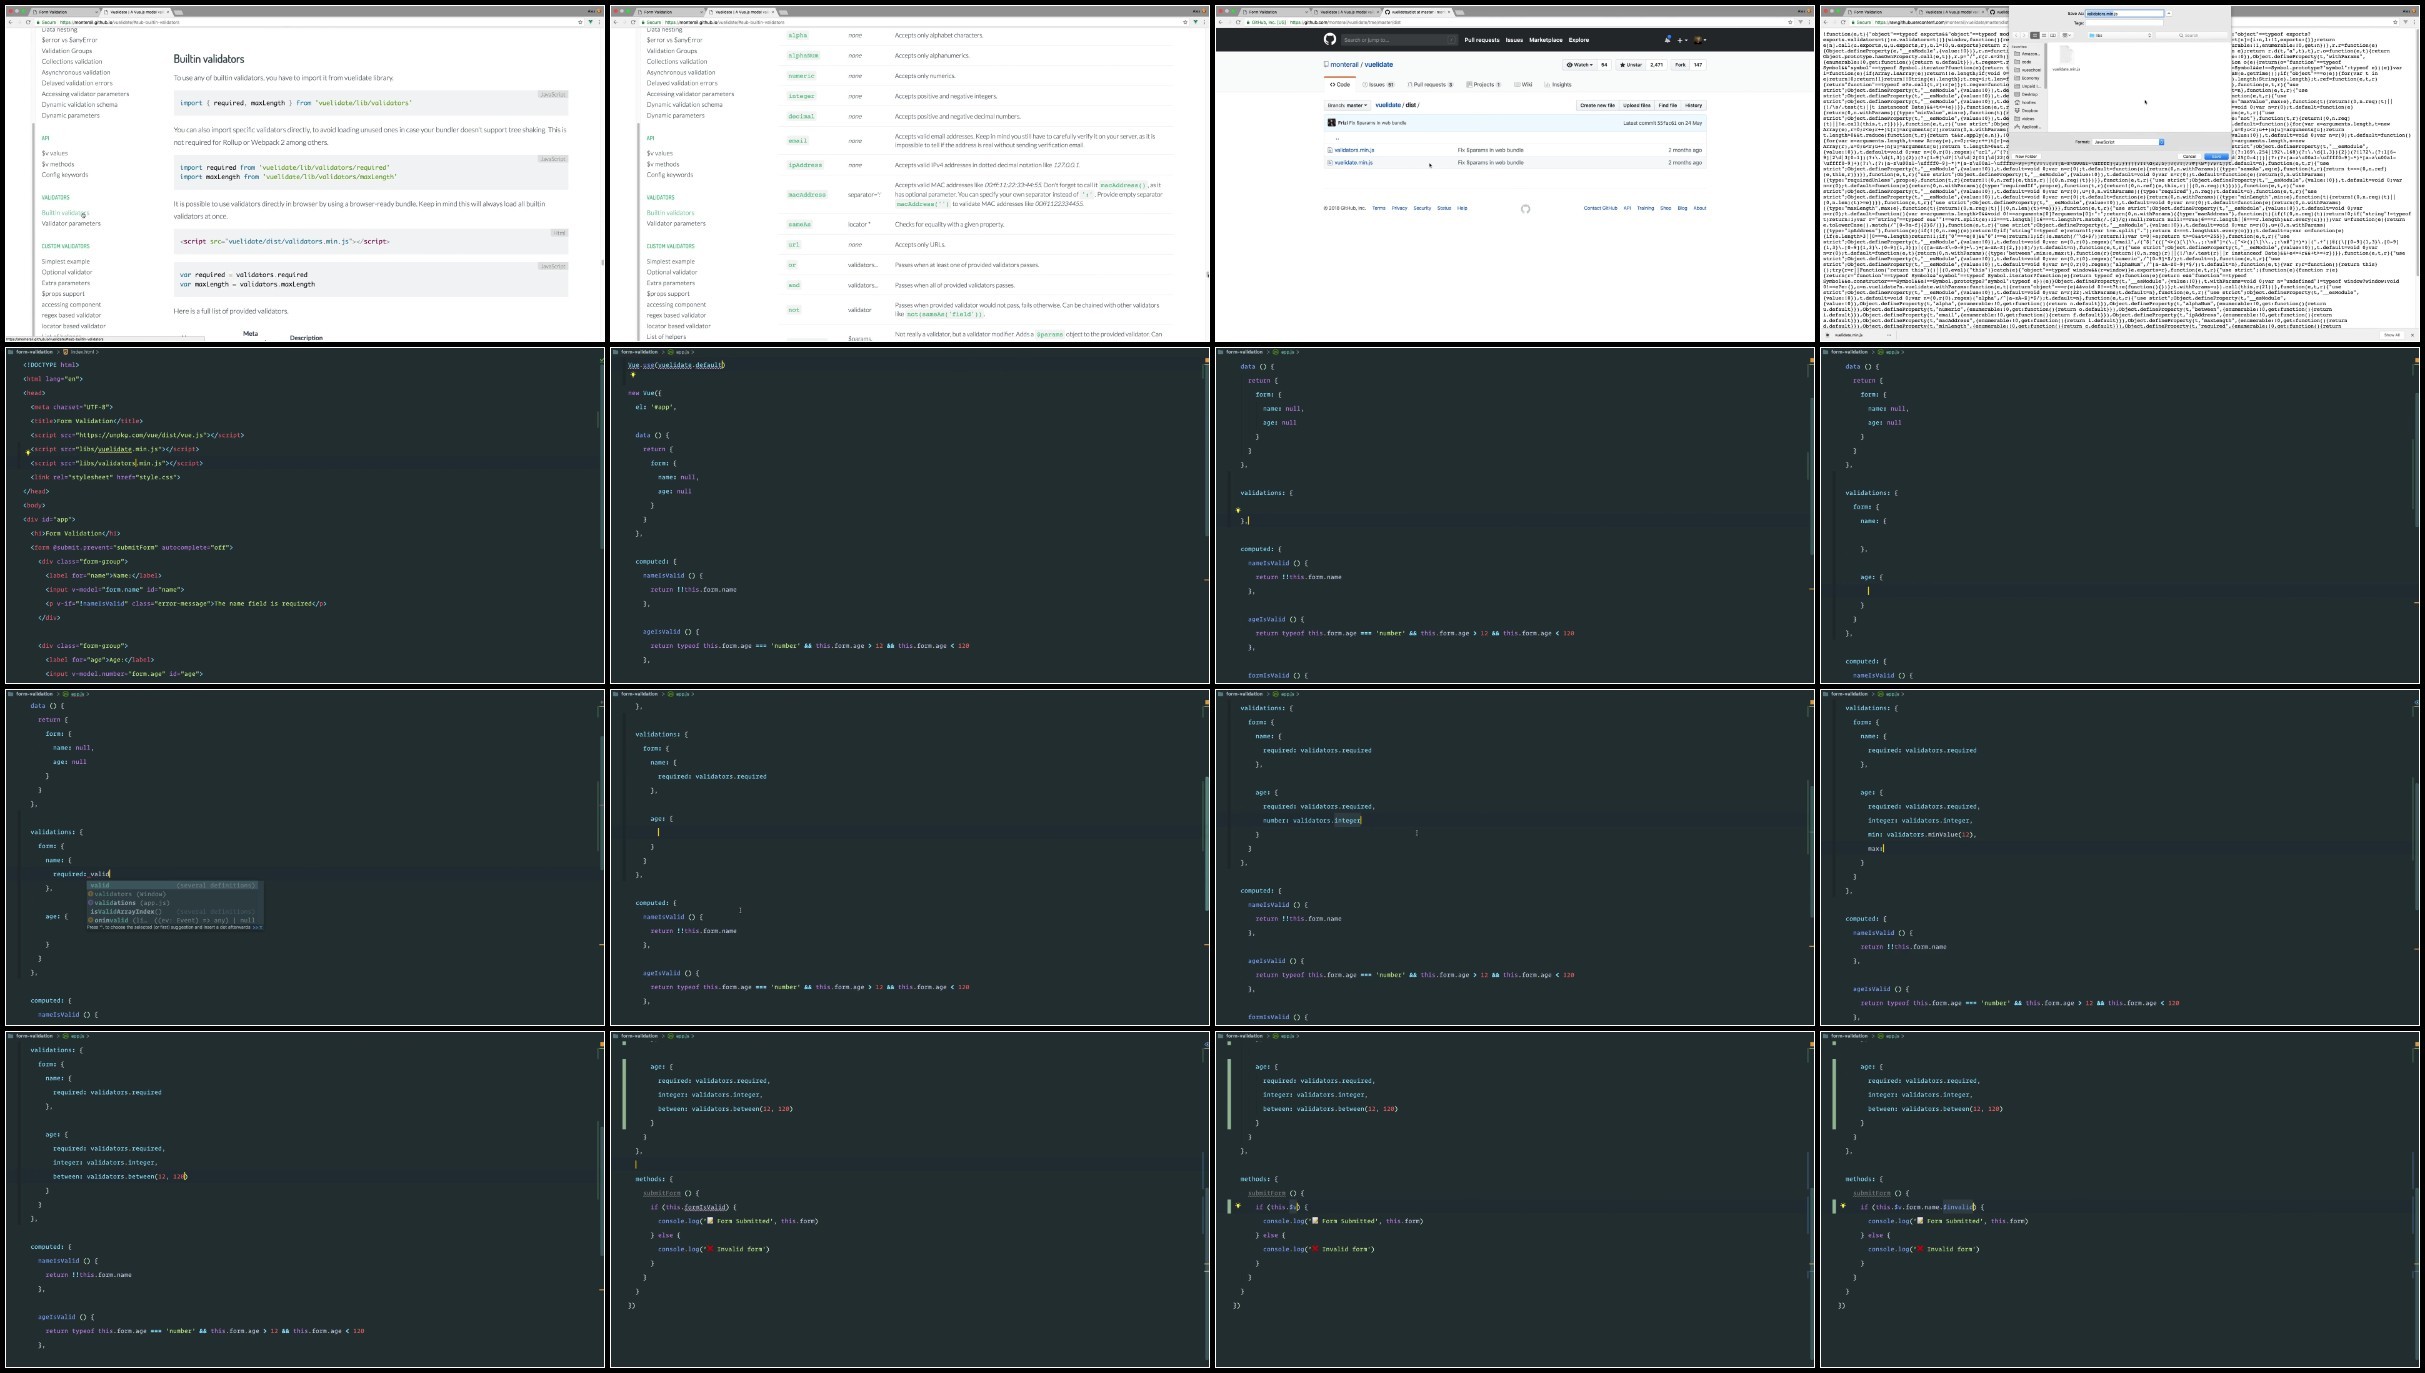2425x1373 pixels.
Task: Click the Find file button
Action: click(1668, 105)
